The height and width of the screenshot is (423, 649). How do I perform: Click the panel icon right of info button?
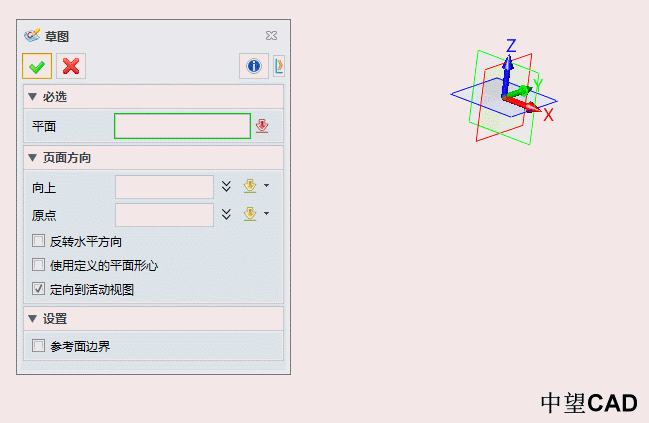[x=278, y=66]
